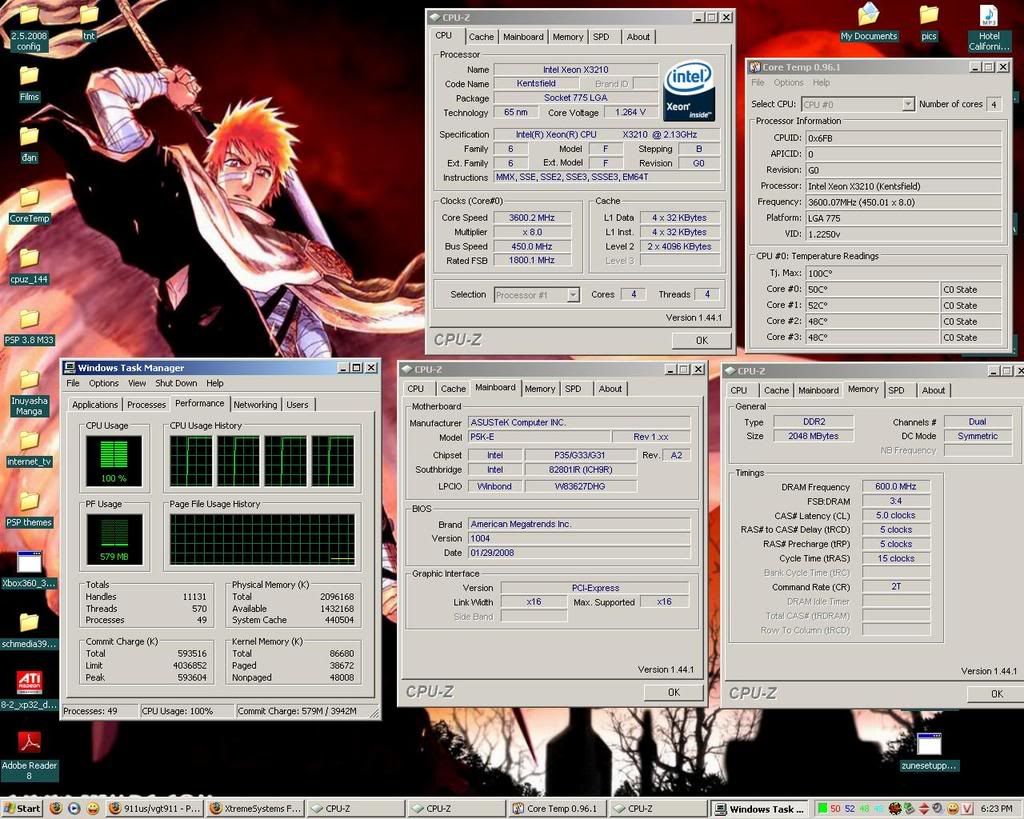Click the Intel Xeon inside logo in CPU-Z

coord(689,92)
